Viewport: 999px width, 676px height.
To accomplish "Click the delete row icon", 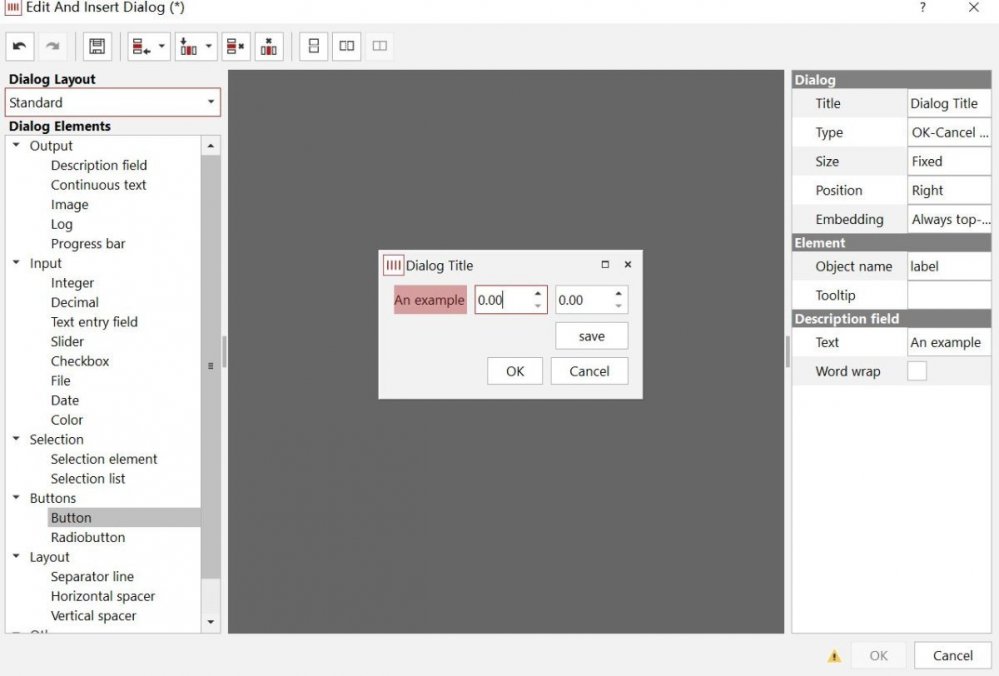I will pyautogui.click(x=235, y=46).
